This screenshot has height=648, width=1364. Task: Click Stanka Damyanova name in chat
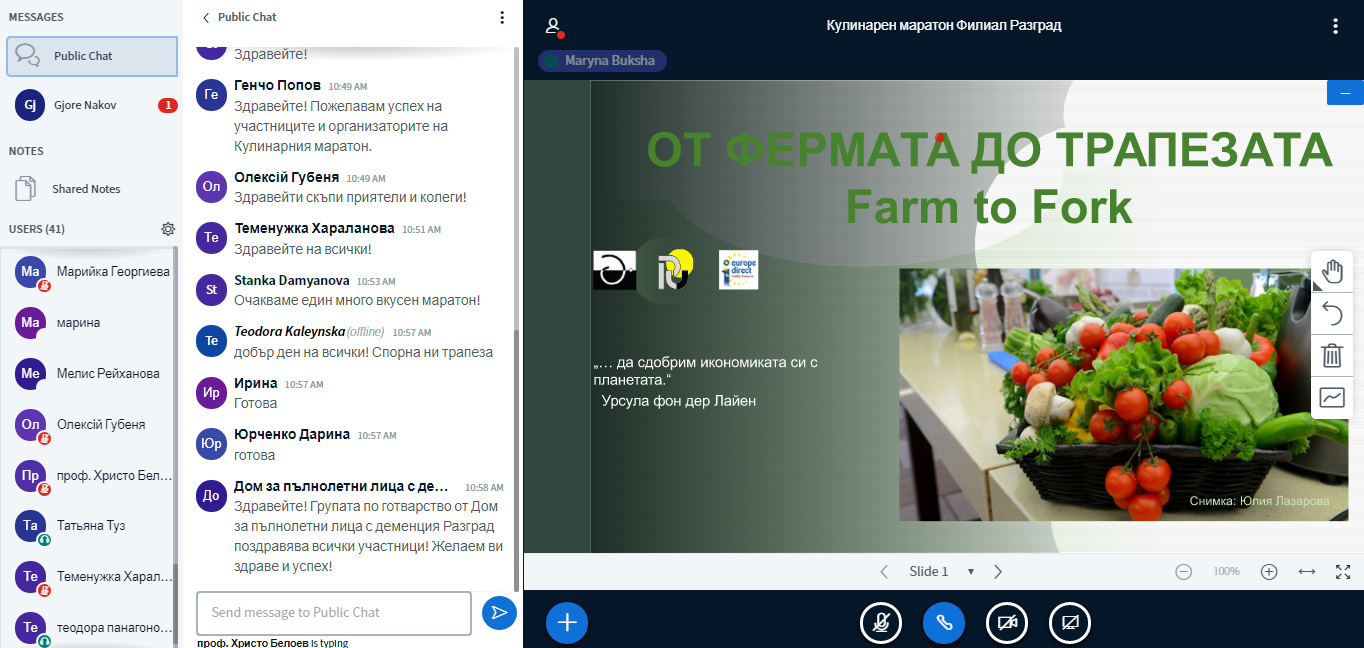(291, 281)
